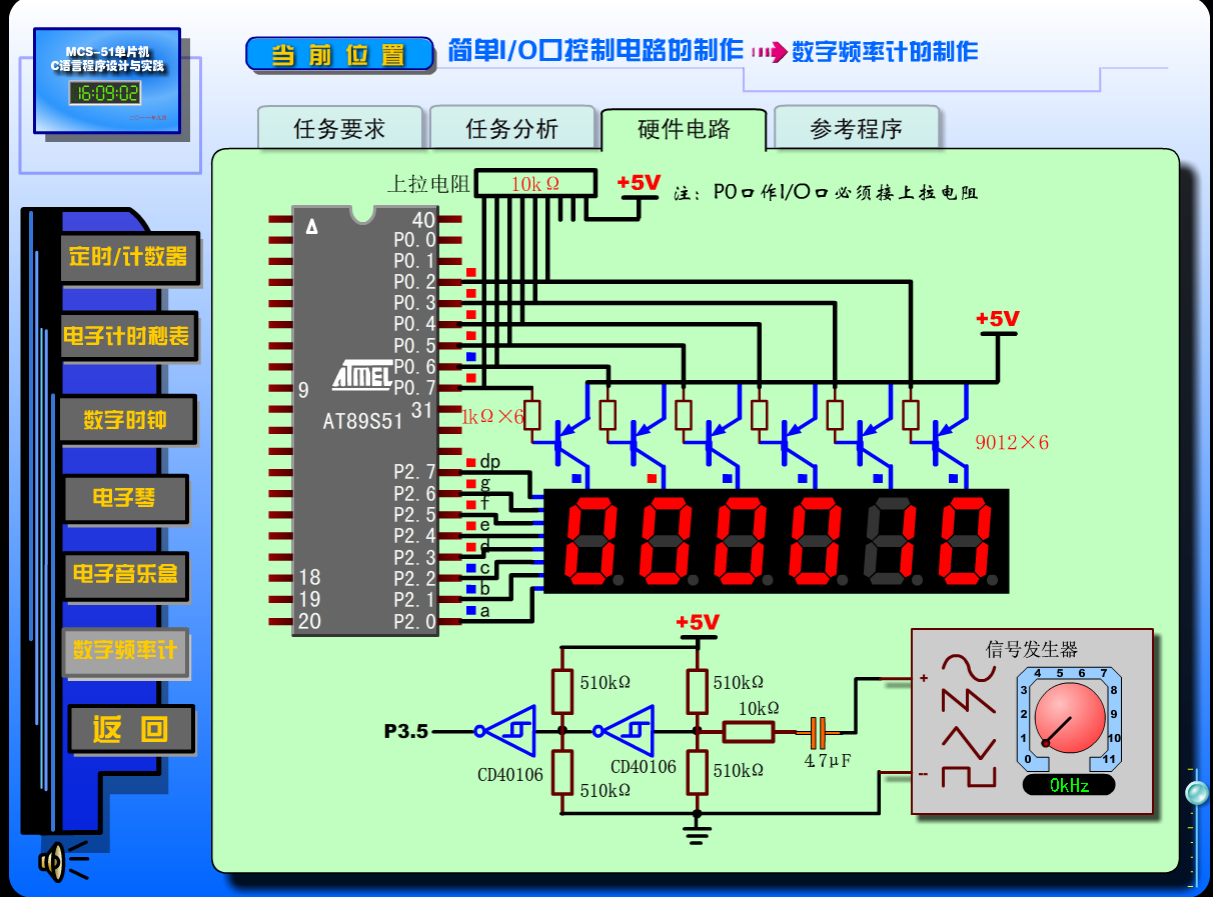Click number 5 on the knob scale
1214x897 pixels.
(x=1060, y=673)
